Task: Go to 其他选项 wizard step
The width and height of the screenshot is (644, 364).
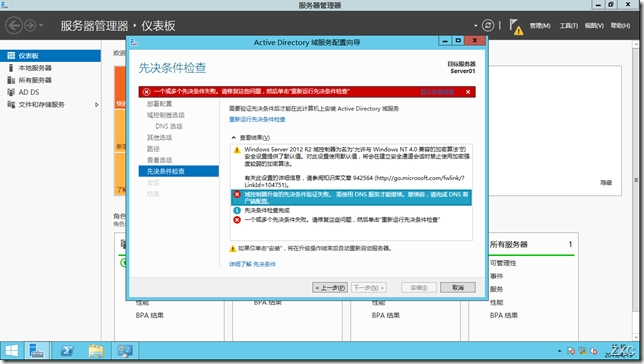Action: [159, 138]
